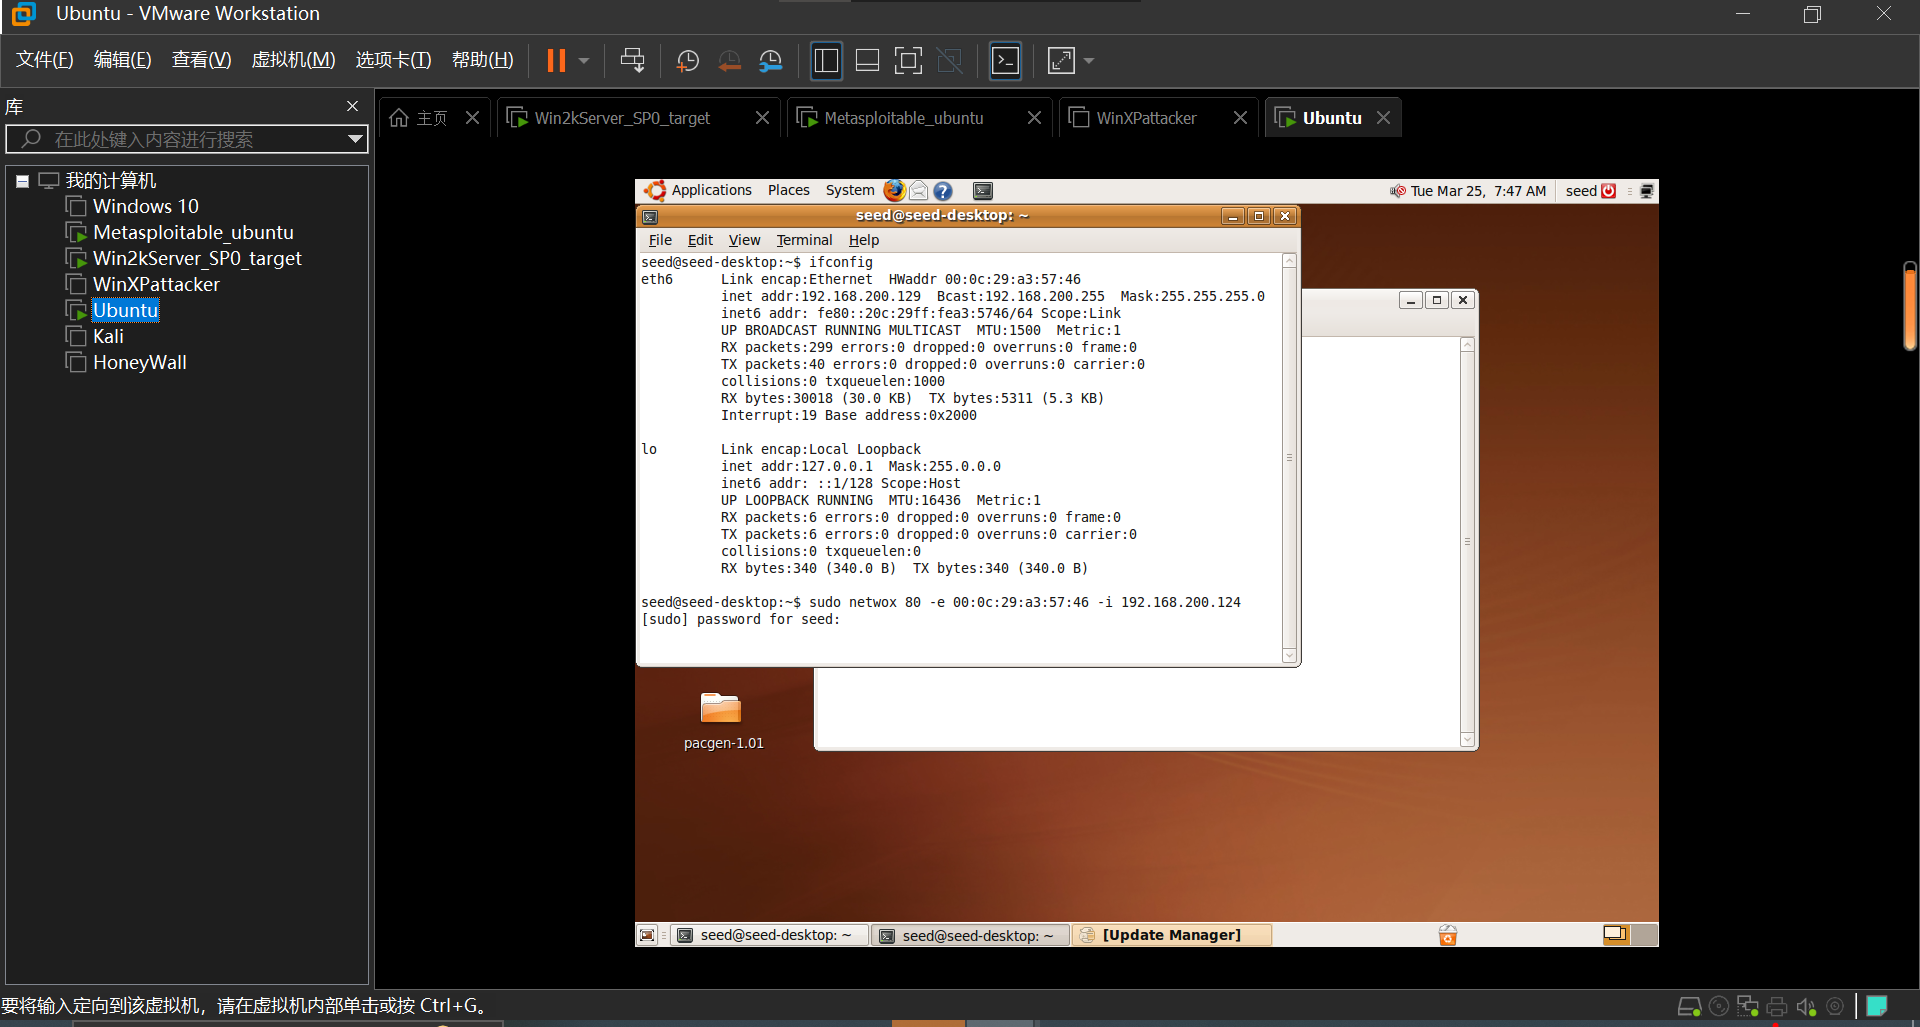Open the snapshot manager
The image size is (1920, 1027).
pos(771,61)
